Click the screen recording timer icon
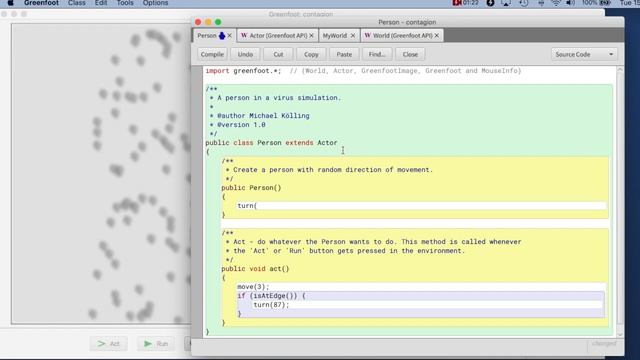Image resolution: width=640 pixels, height=360 pixels. coord(465,3)
